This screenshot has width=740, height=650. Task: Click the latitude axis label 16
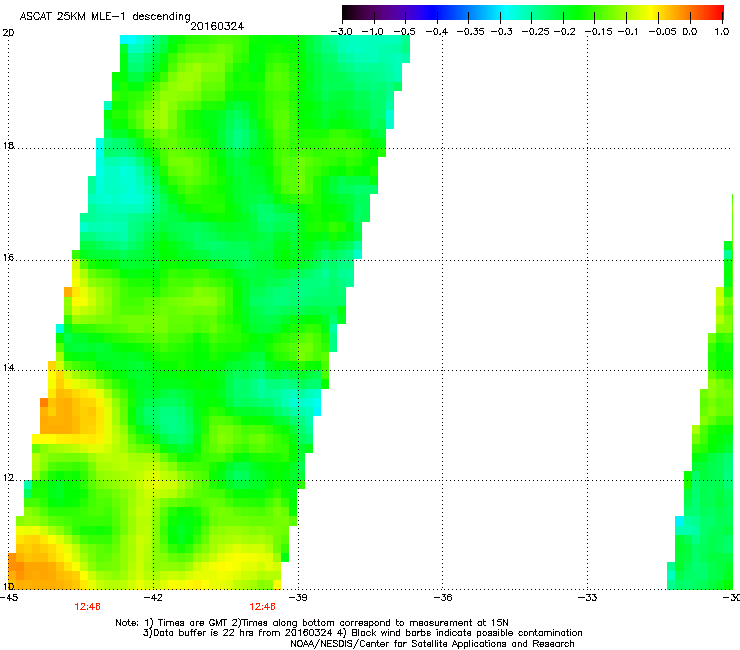point(8,258)
